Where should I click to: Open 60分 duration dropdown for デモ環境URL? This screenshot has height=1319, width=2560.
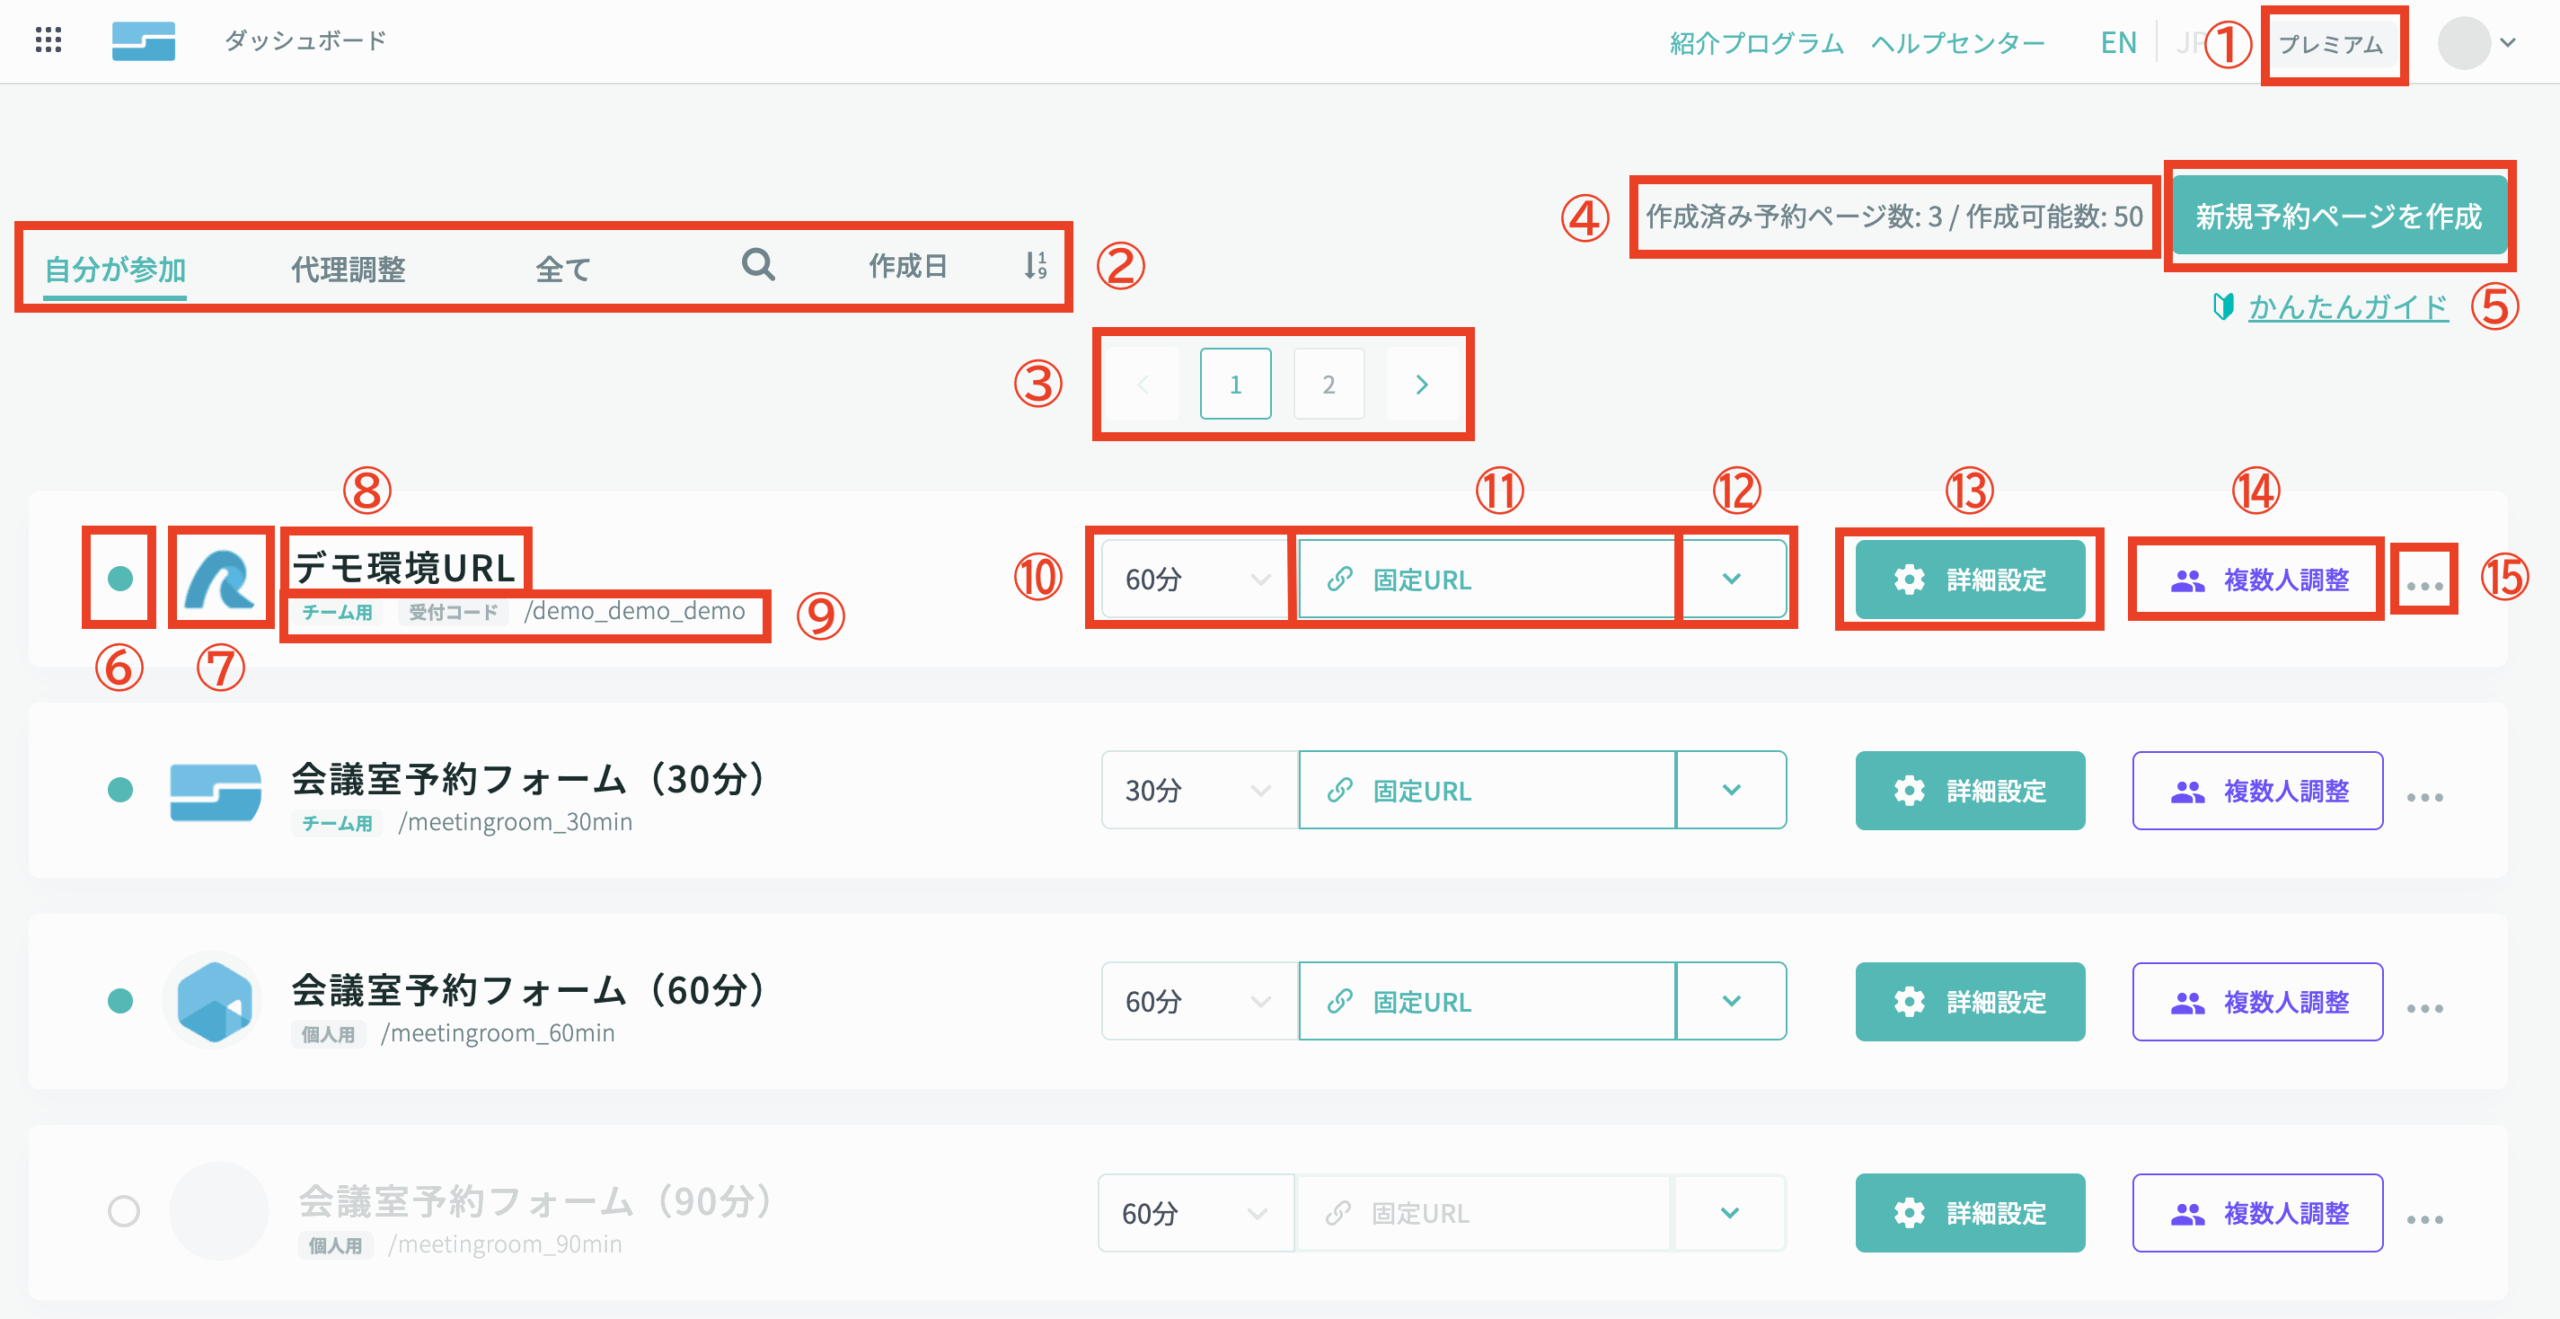click(1195, 579)
